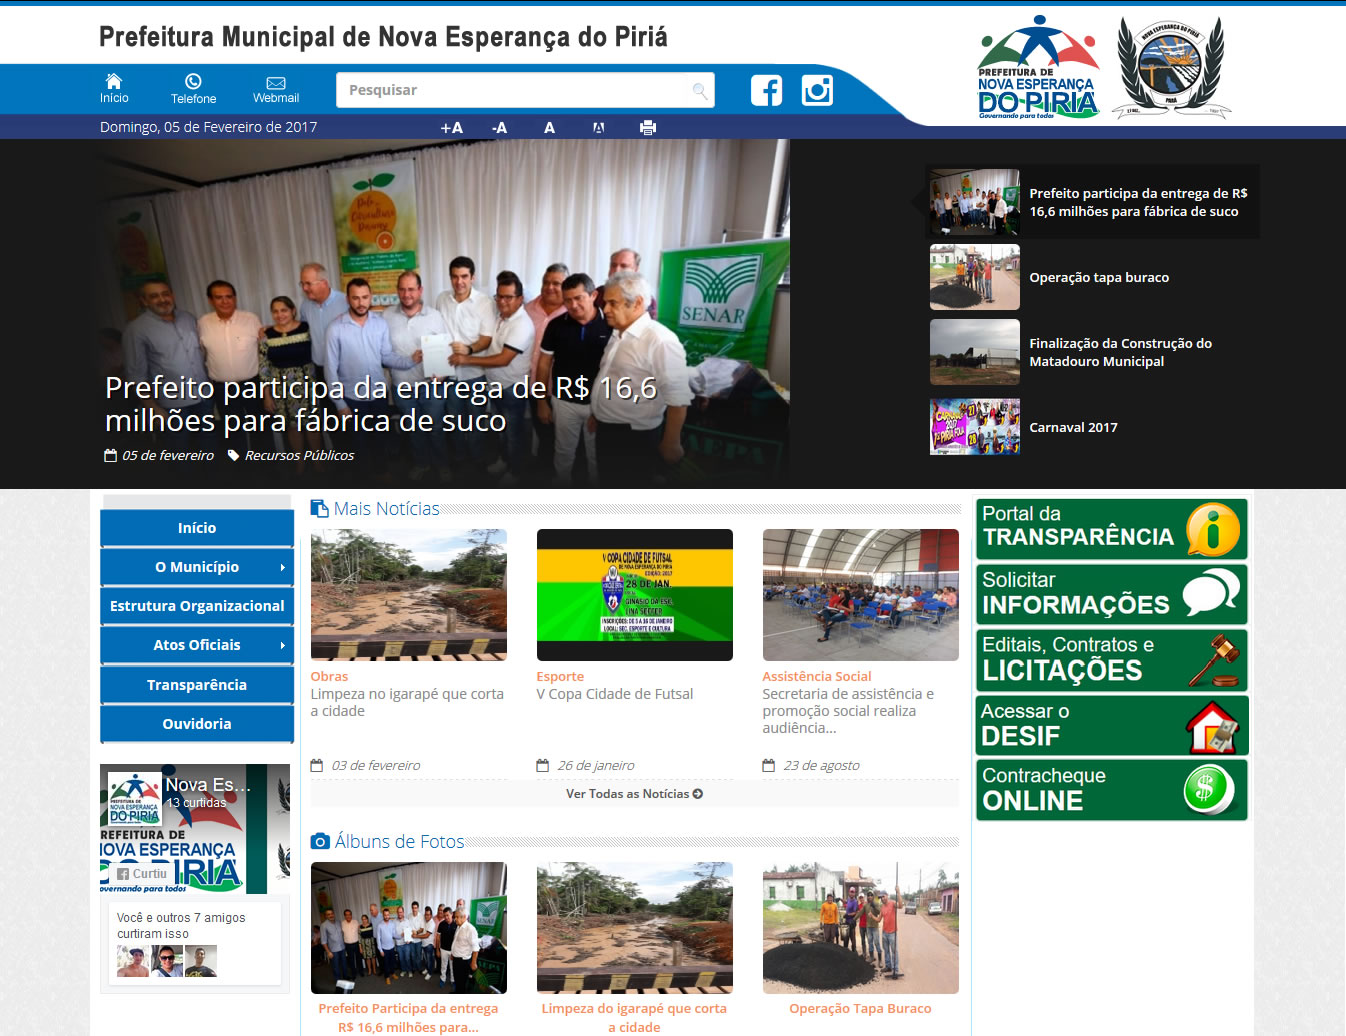Open Acessar o DESIF banner
Viewport: 1346px width, 1036px height.
coord(1112,725)
